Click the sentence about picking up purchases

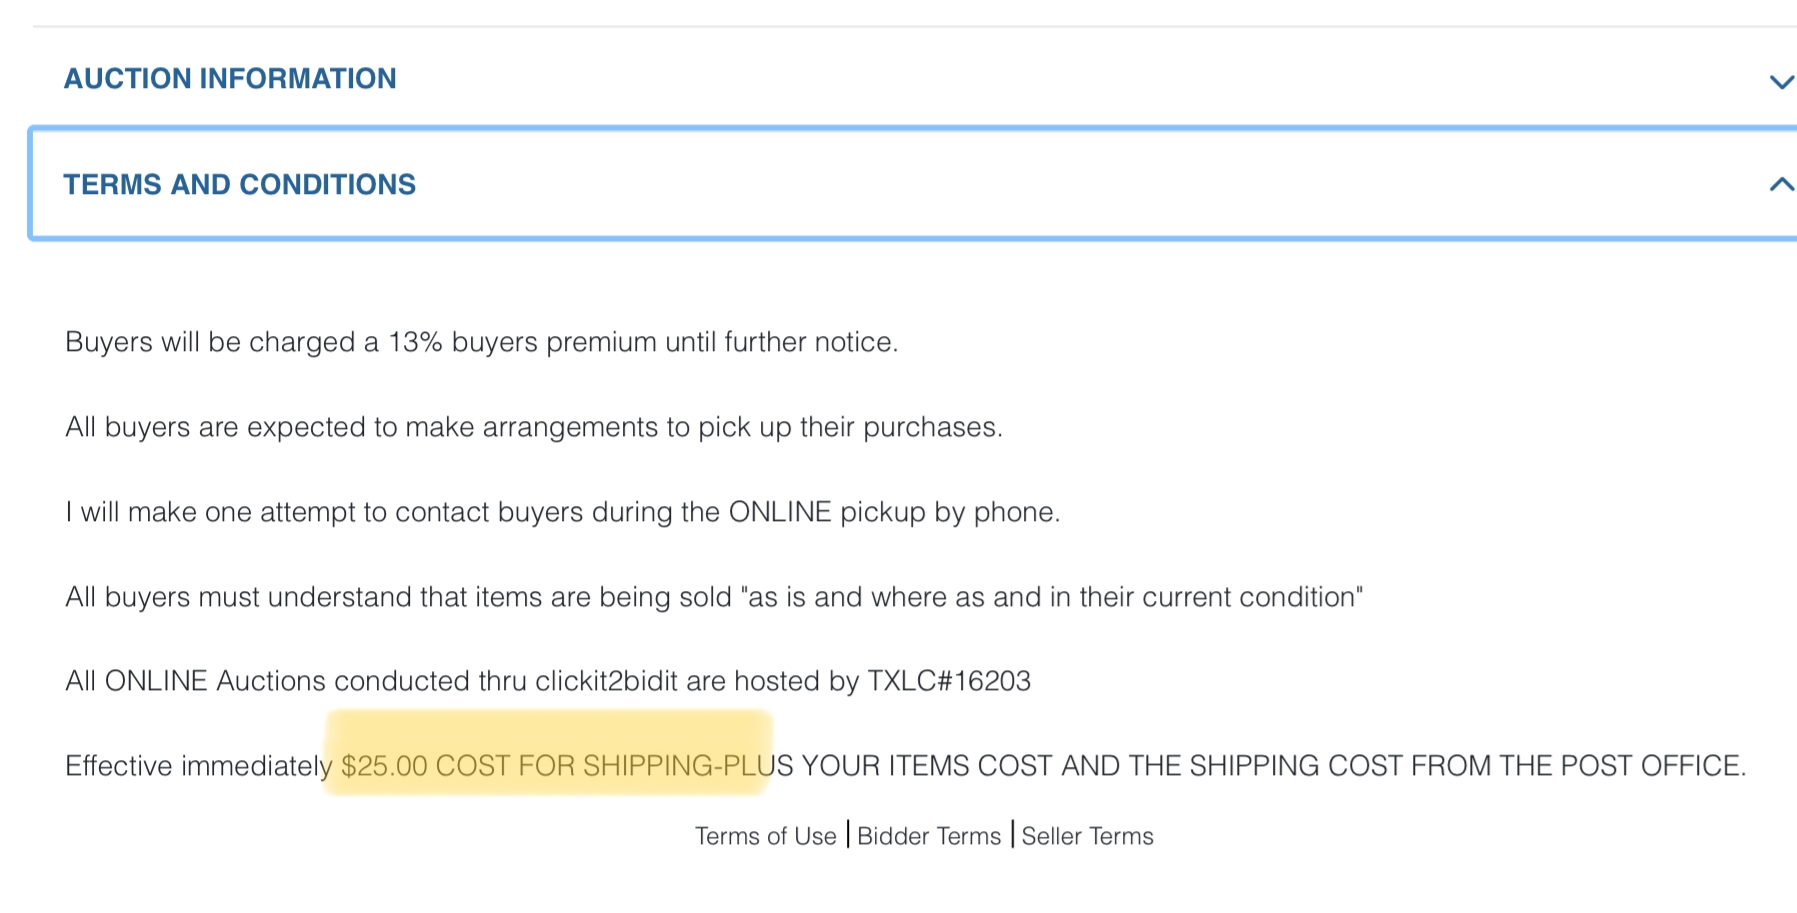[533, 427]
